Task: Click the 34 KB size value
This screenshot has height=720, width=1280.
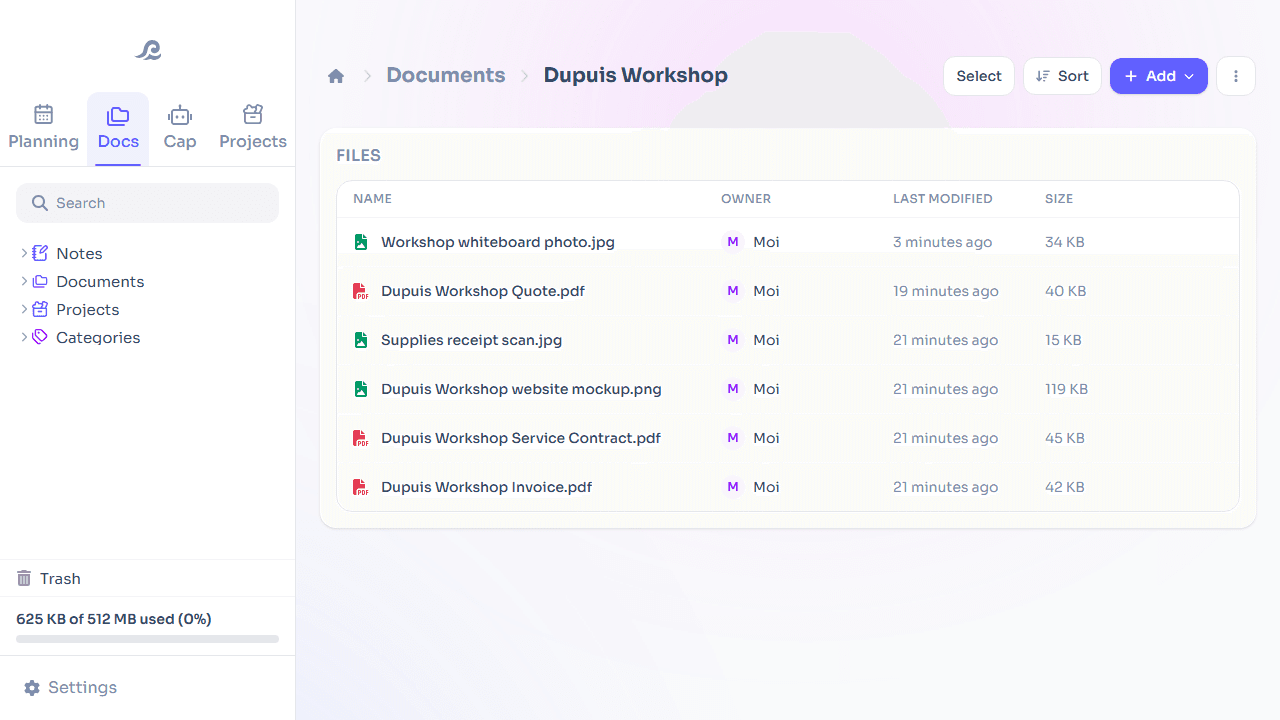Action: (1065, 242)
